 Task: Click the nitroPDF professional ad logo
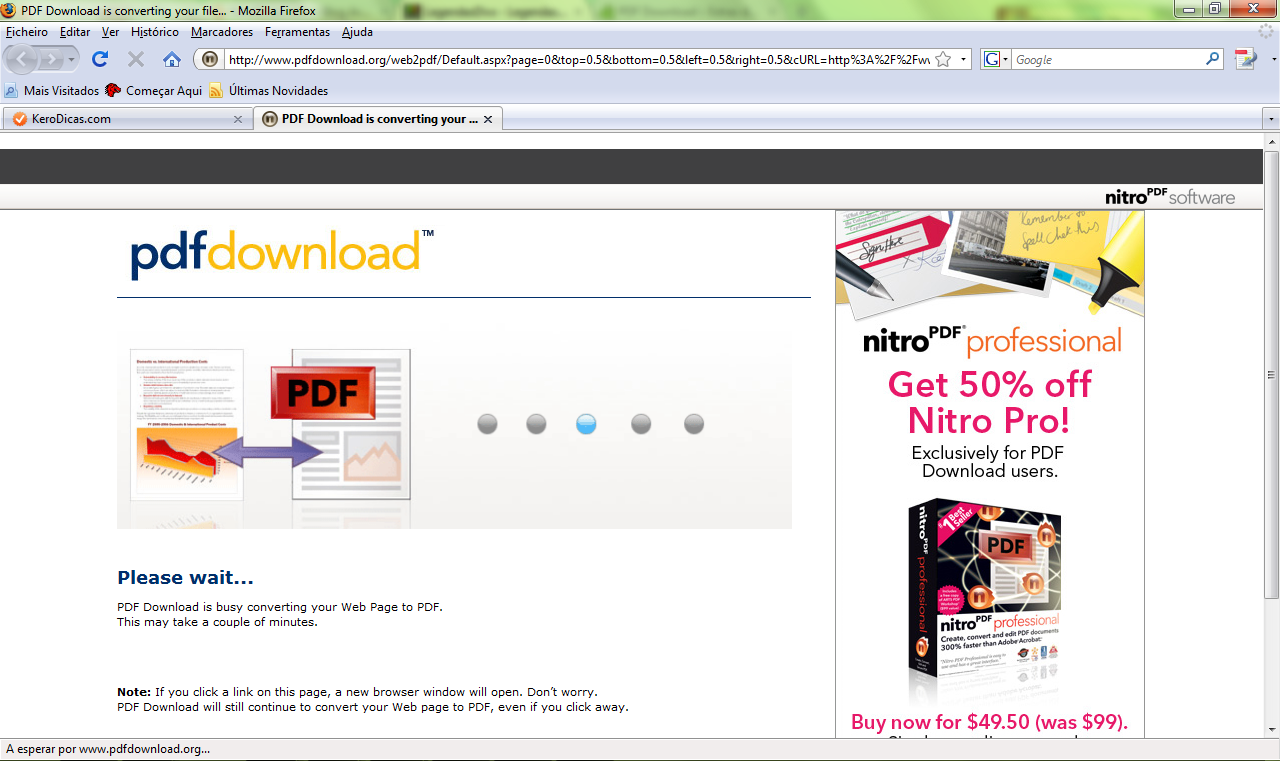click(992, 342)
